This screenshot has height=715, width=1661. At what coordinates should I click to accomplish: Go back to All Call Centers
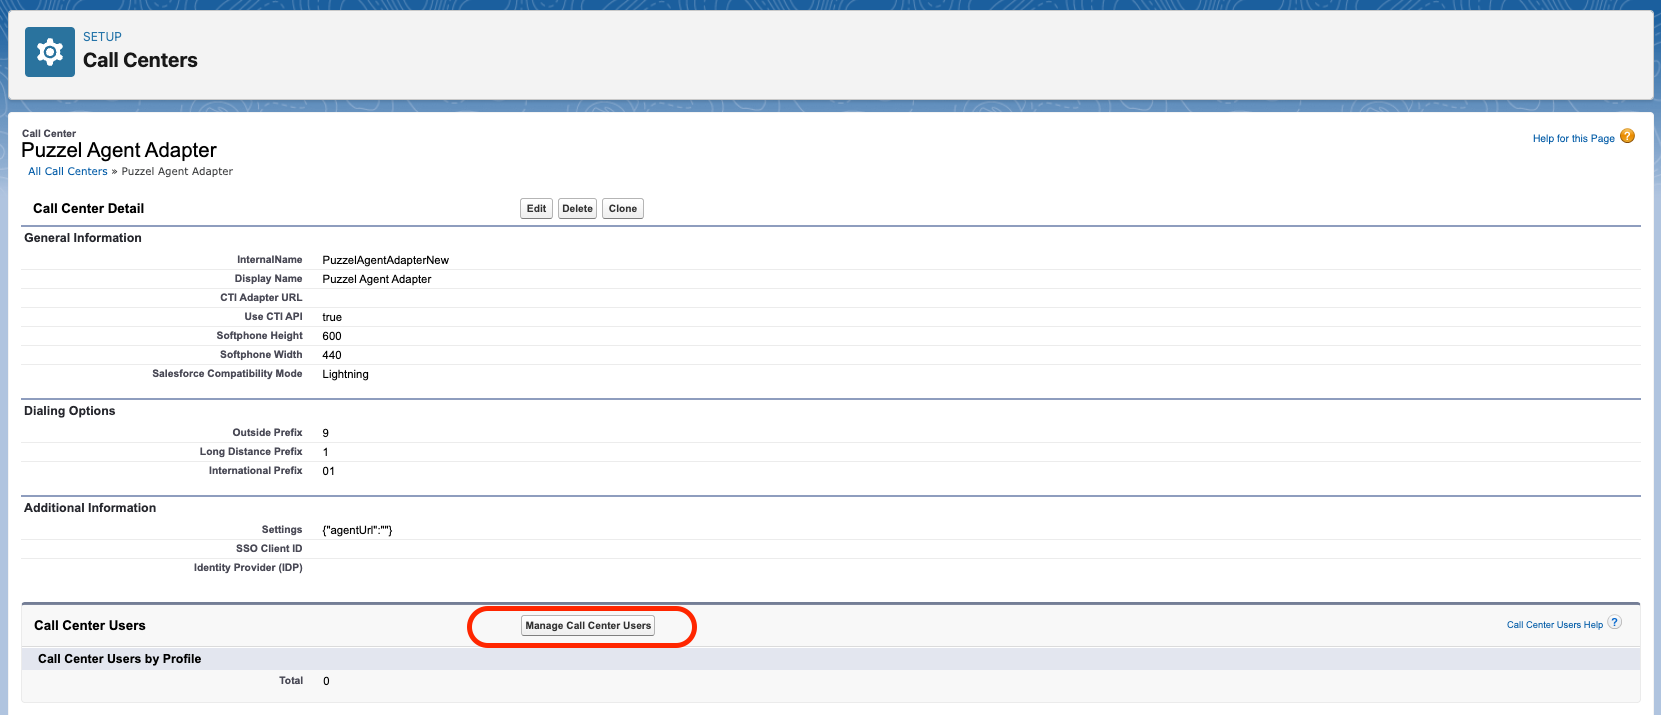68,172
